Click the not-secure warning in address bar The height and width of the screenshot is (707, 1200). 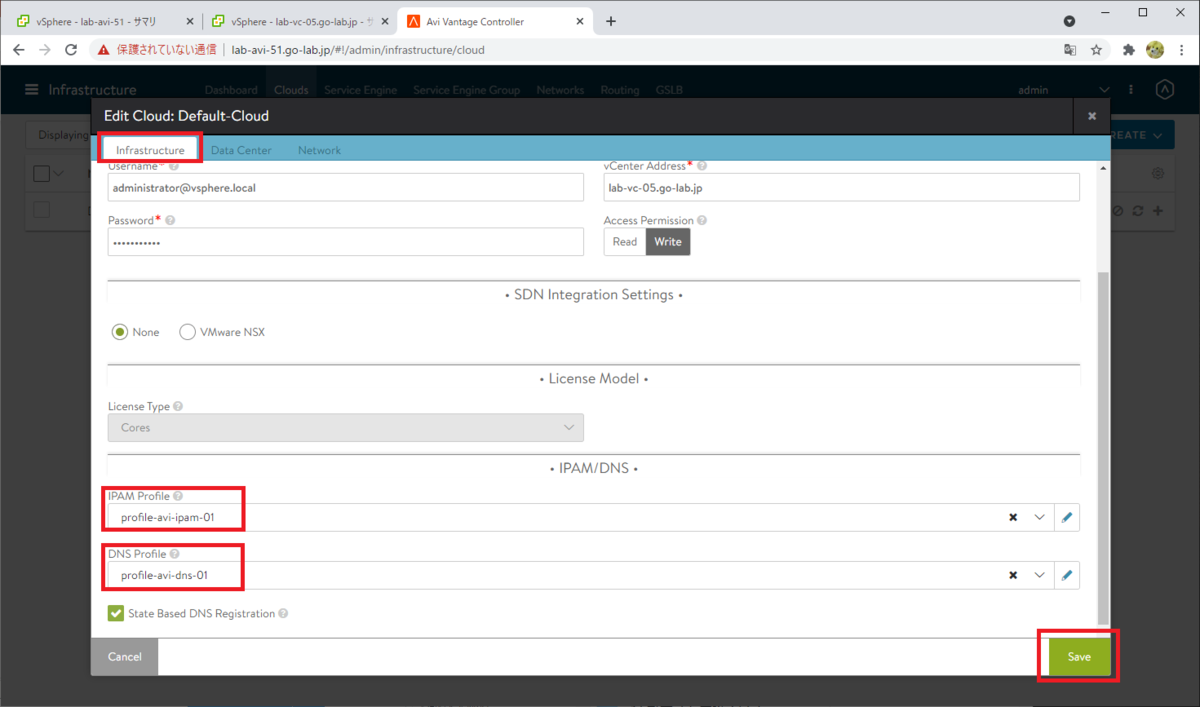pos(157,49)
